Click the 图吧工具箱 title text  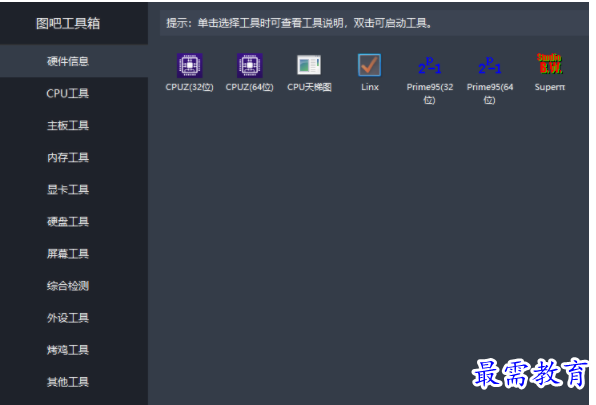click(68, 24)
